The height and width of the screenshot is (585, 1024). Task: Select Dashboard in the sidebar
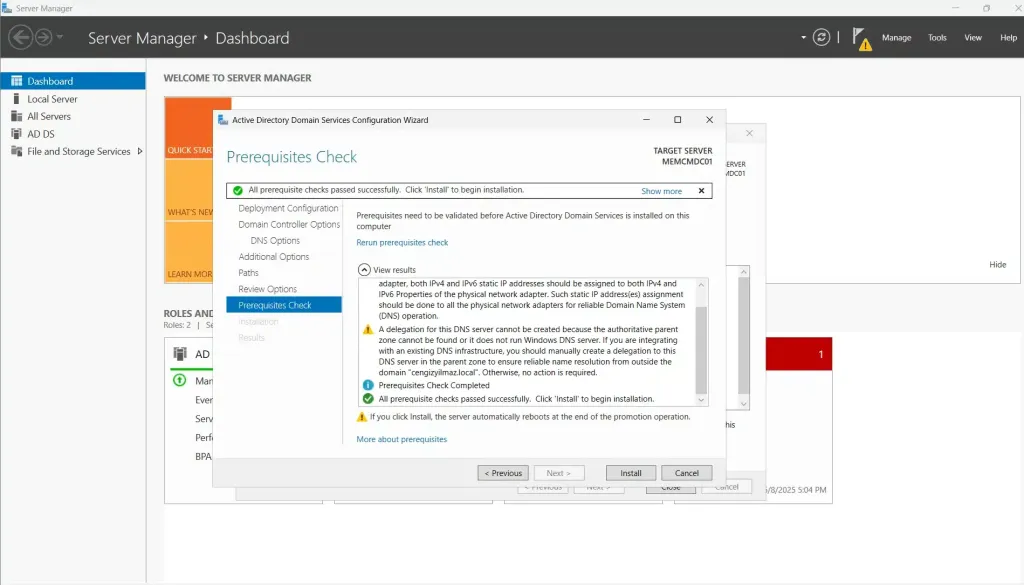tap(73, 81)
